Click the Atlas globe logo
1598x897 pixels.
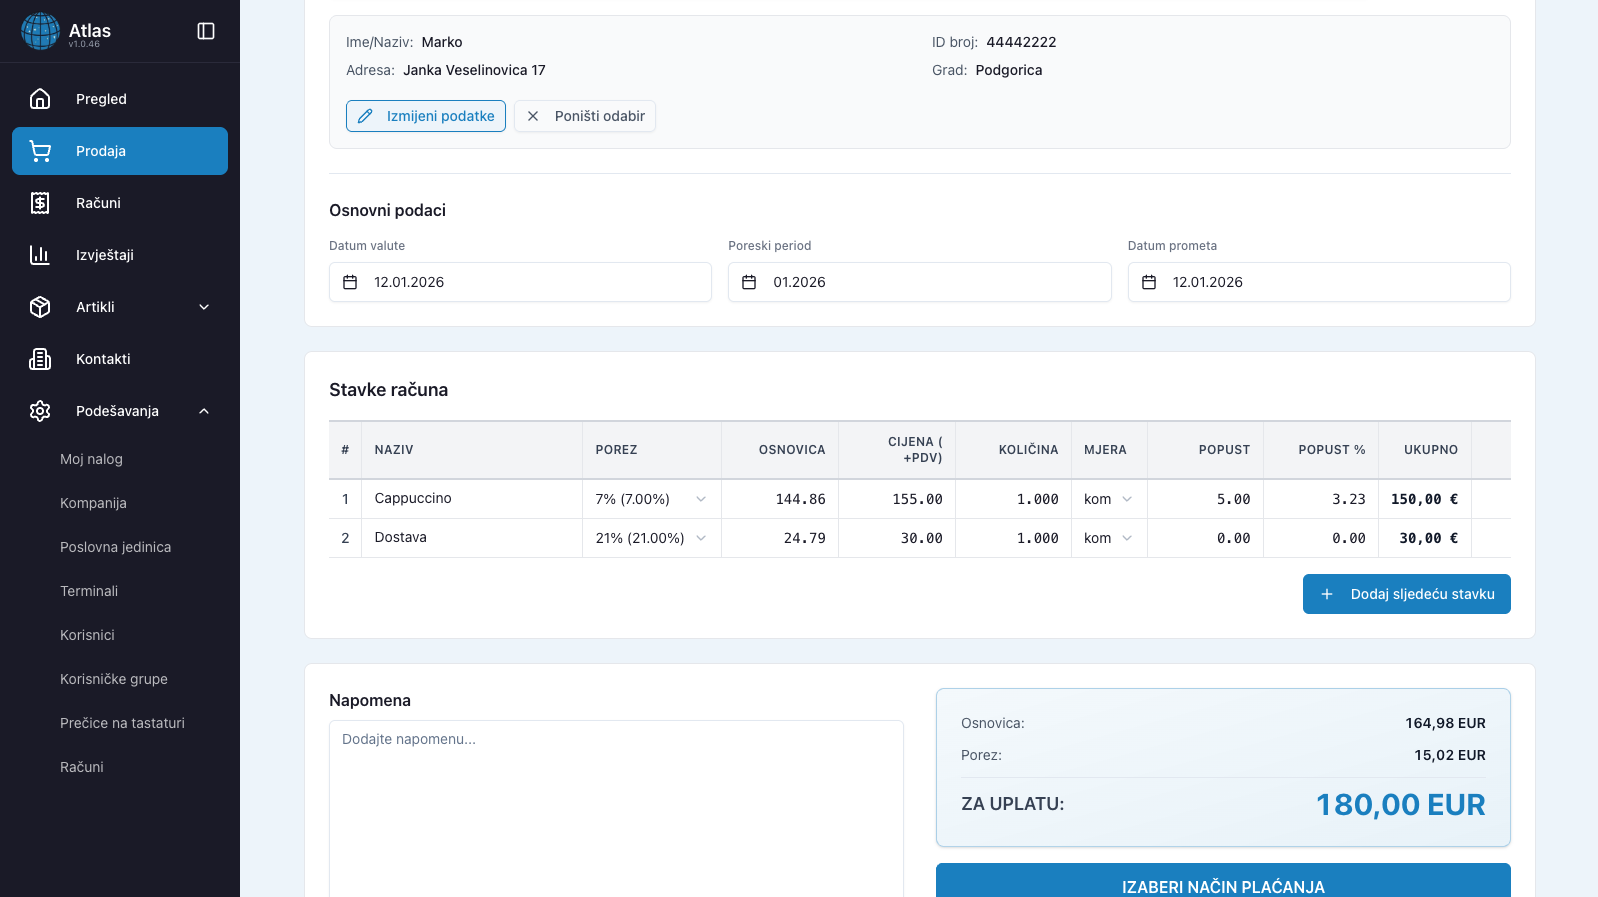tap(40, 31)
